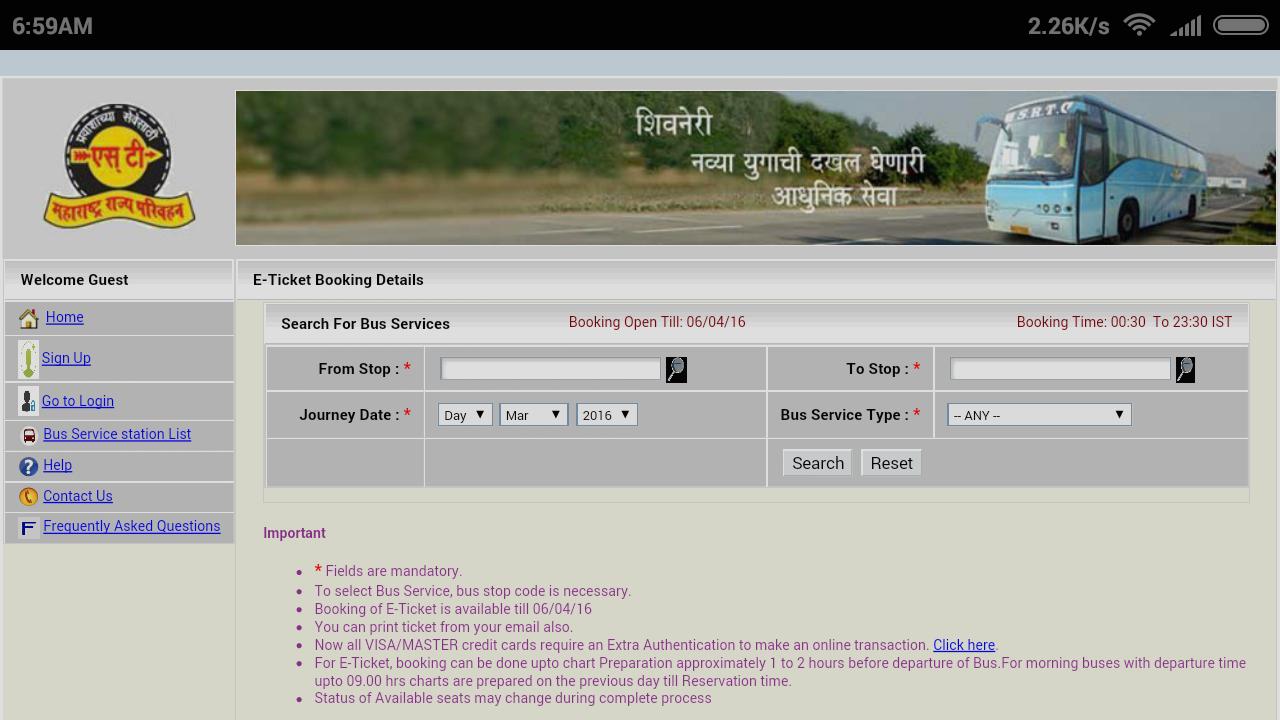
Task: Open the Bus Service Type dropdown
Action: (1038, 414)
